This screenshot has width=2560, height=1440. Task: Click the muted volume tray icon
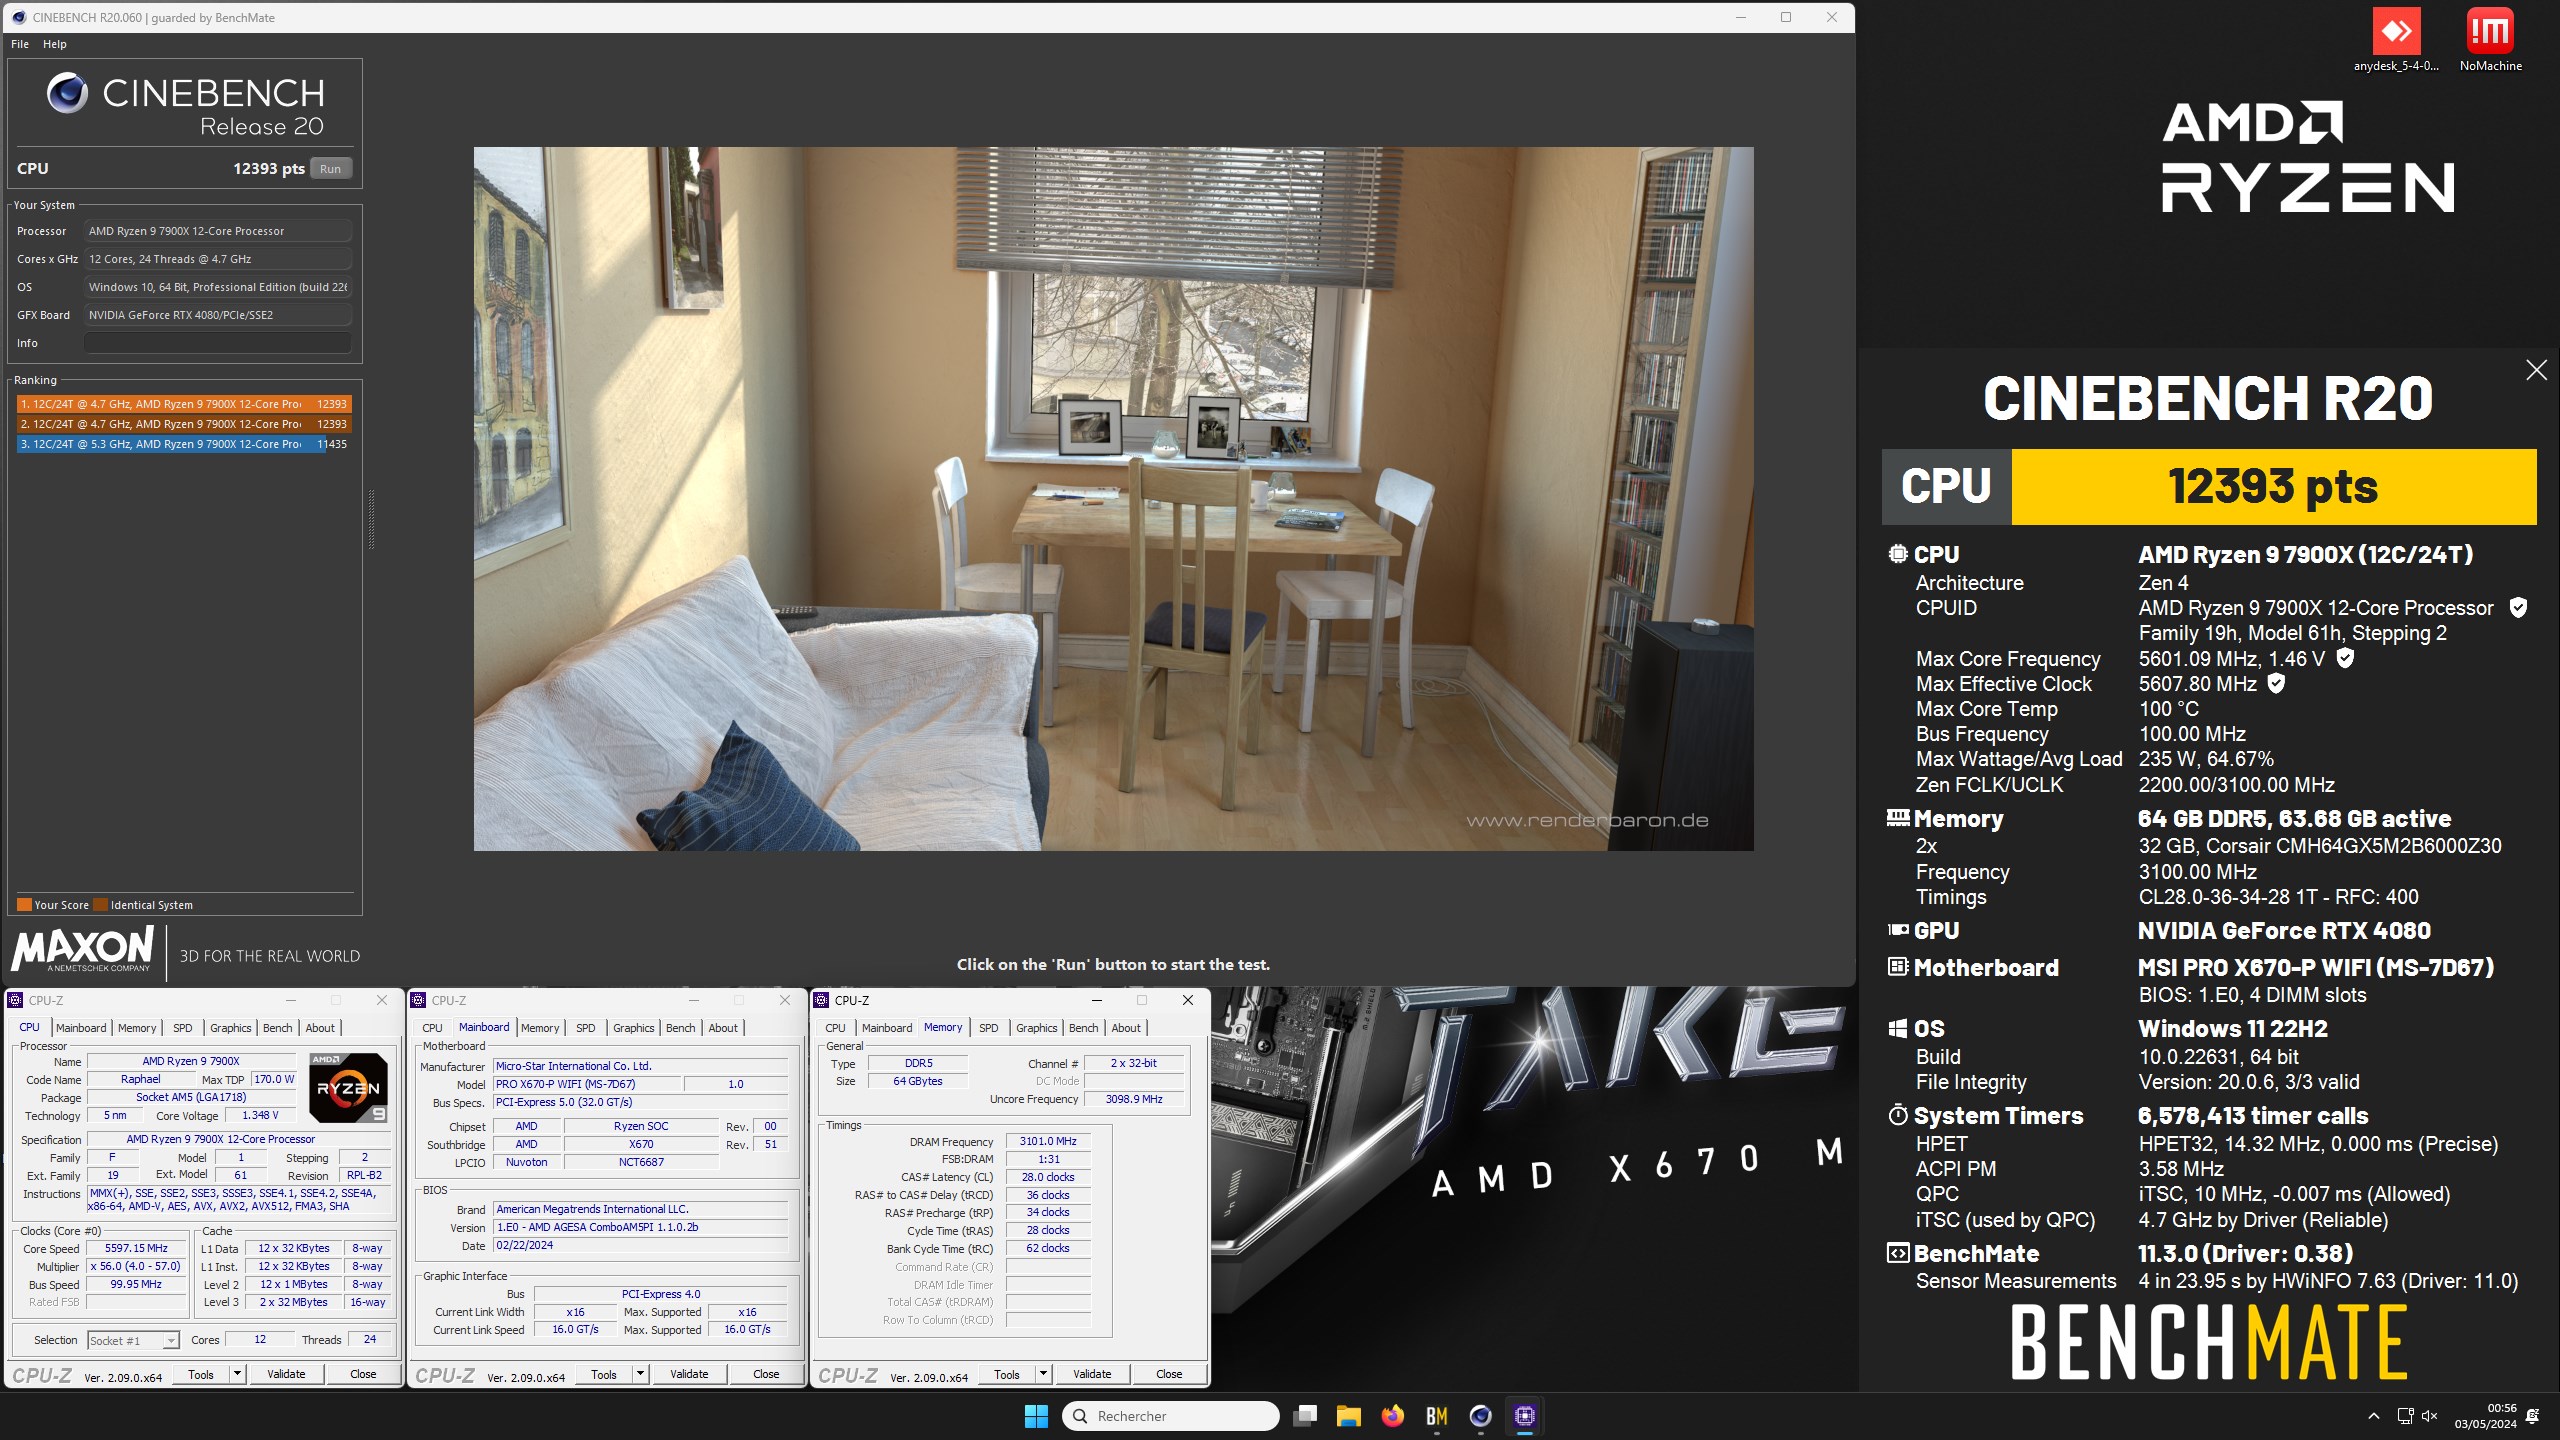click(x=2430, y=1416)
